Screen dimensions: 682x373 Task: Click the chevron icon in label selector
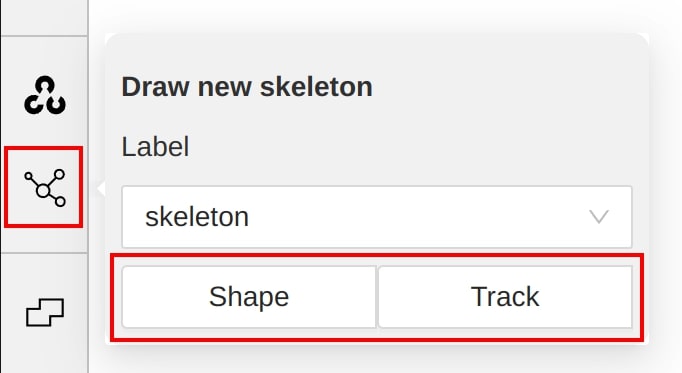coord(598,216)
